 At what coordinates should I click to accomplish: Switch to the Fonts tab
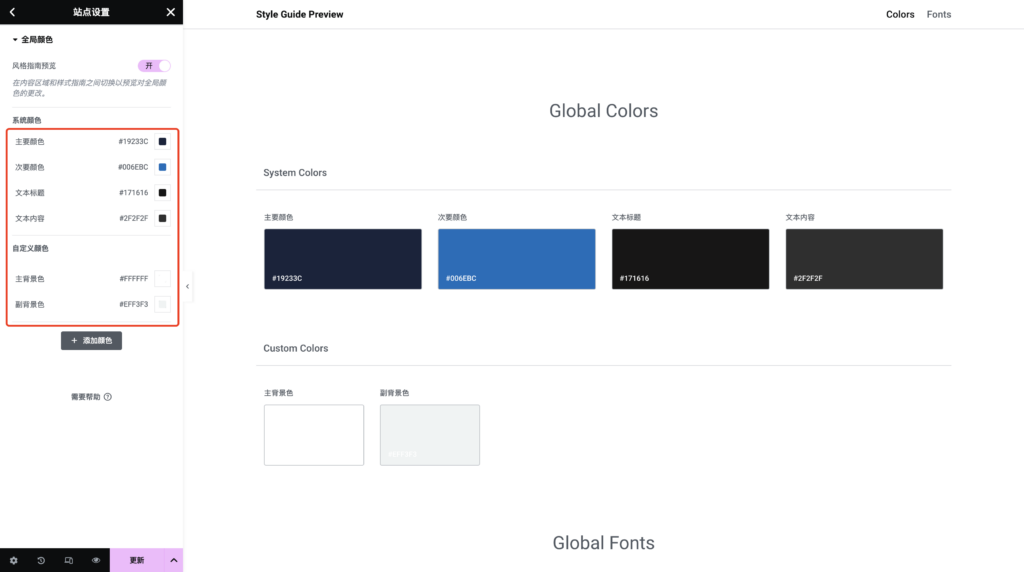[938, 14]
